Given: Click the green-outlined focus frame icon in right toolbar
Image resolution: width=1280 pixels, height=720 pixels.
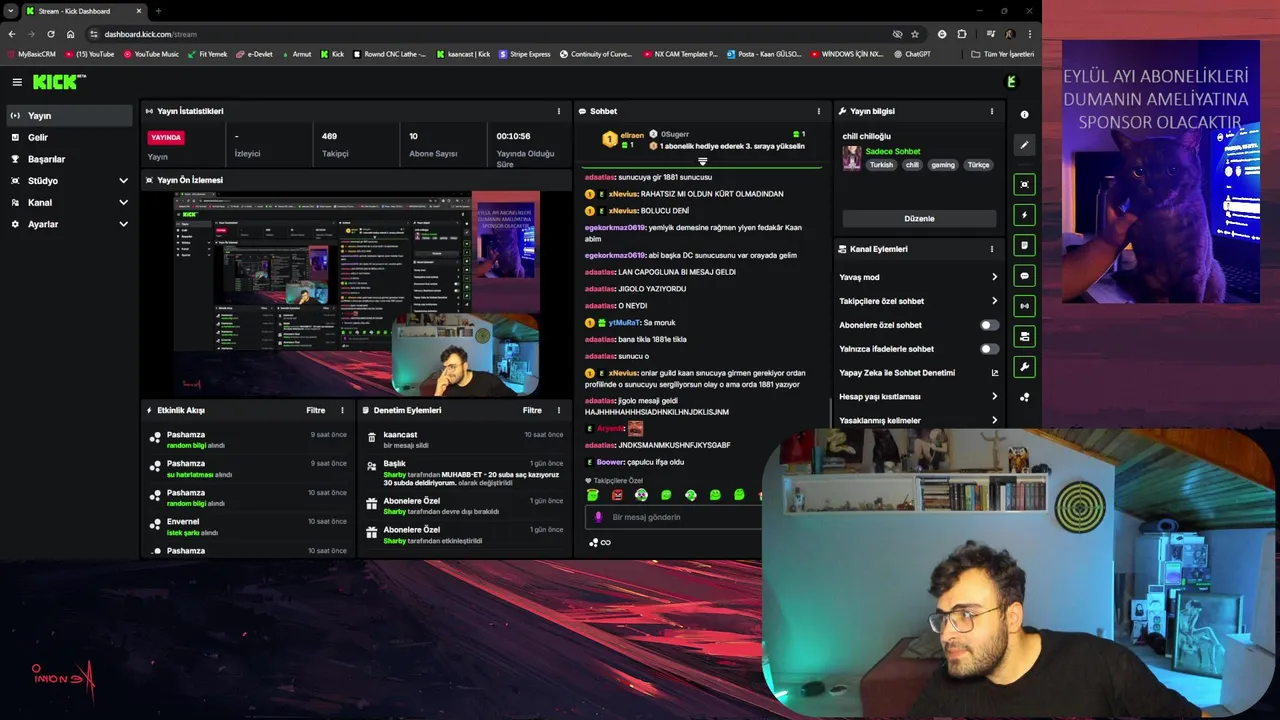Looking at the screenshot, I should tap(1024, 185).
